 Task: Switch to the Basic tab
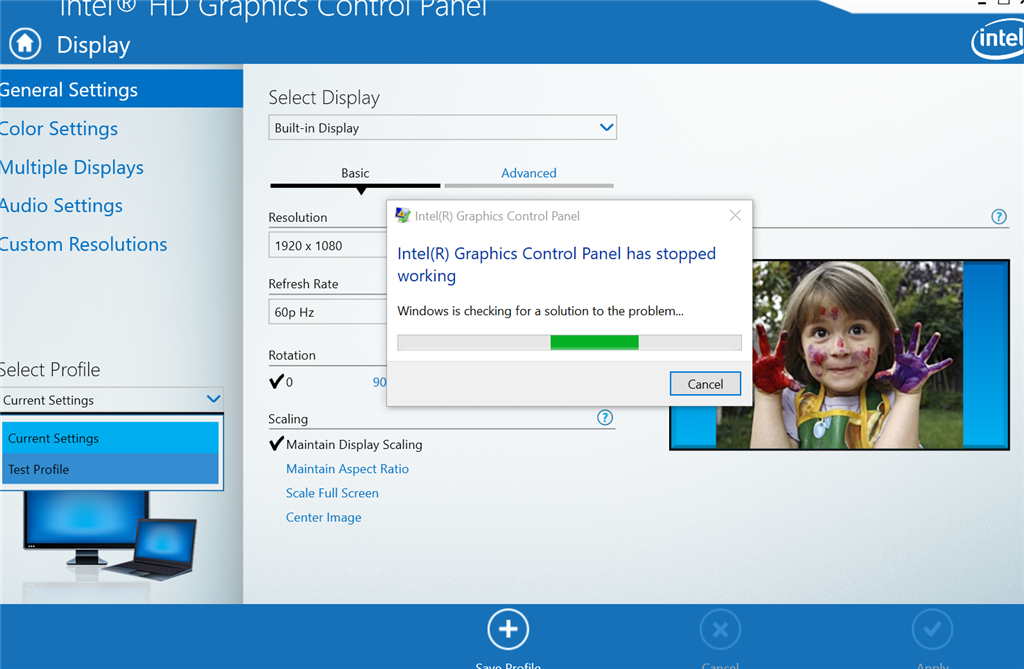[x=355, y=174]
